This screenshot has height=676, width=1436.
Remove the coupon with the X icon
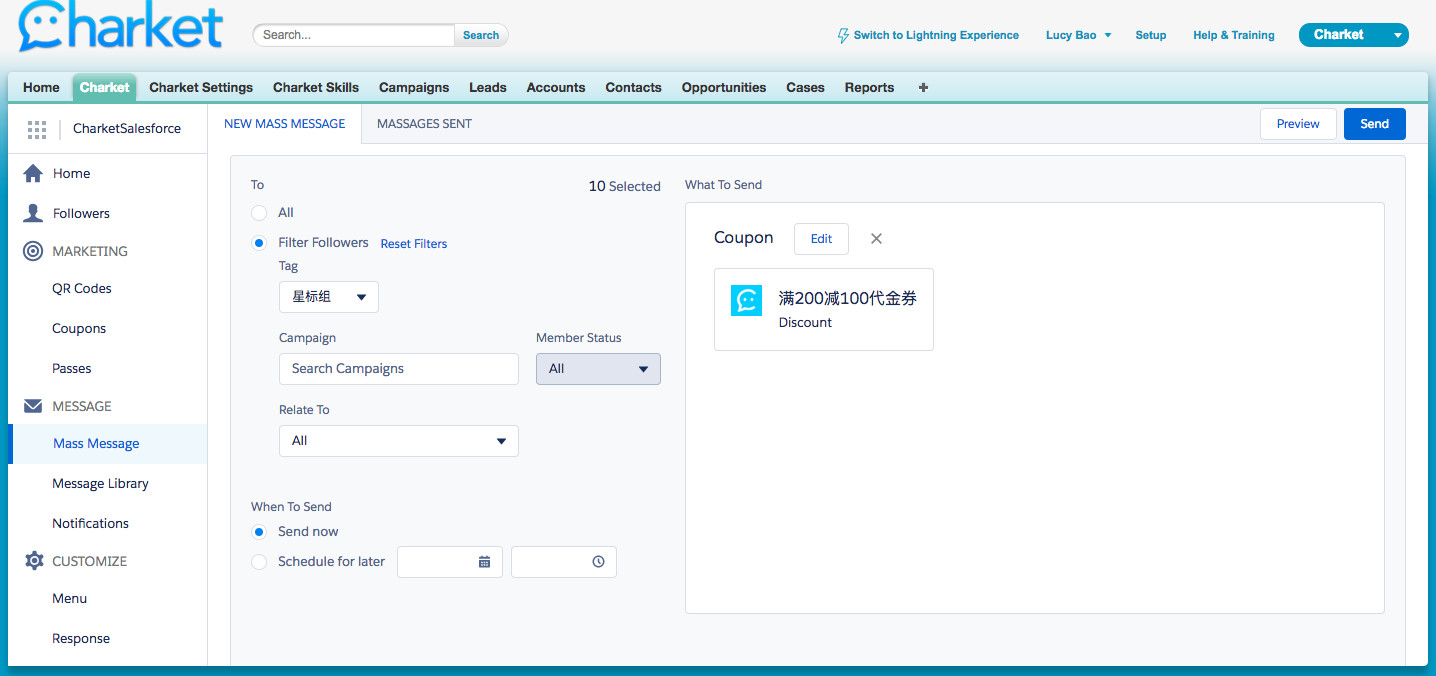tap(876, 239)
